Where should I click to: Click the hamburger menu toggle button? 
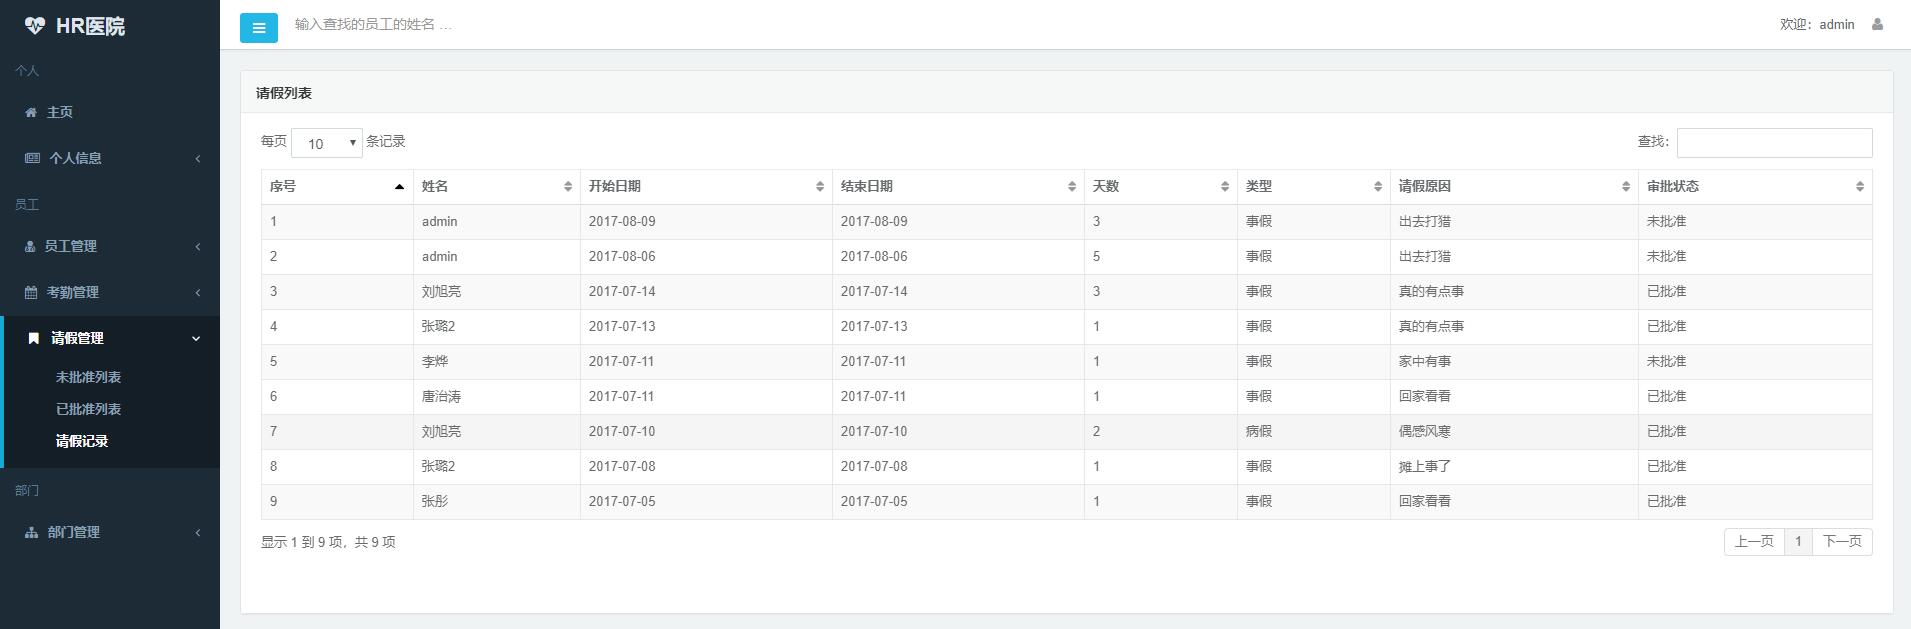pyautogui.click(x=258, y=28)
